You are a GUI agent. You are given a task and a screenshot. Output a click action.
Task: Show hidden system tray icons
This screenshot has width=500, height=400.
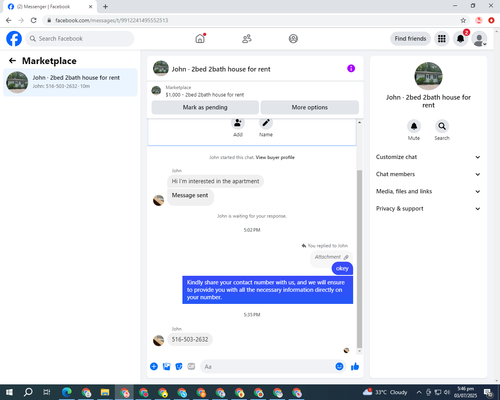[x=419, y=392]
